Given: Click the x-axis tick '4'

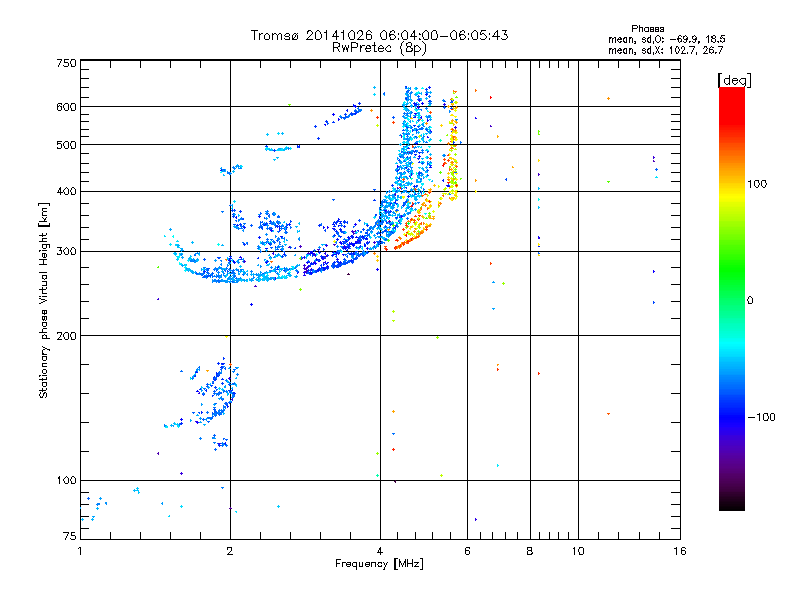Looking at the screenshot, I should coord(380,551).
